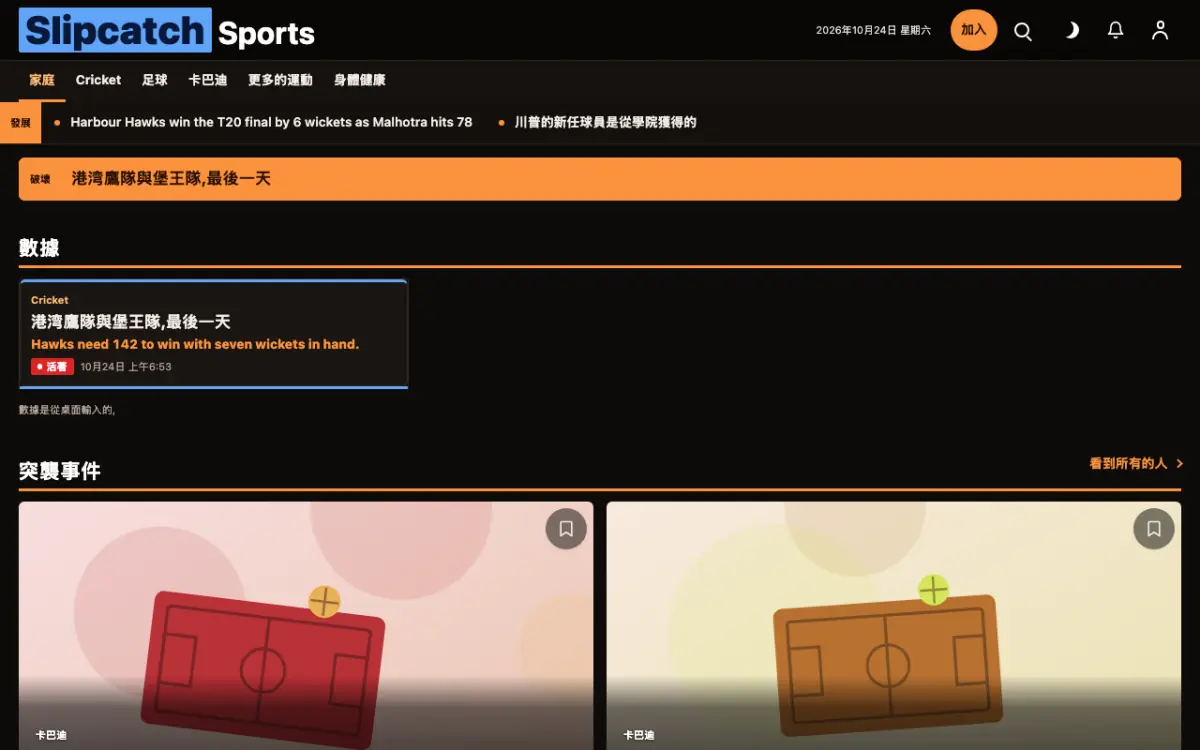1200x750 pixels.
Task: Click the chevron next to 看到所有的人
Action: tap(1180, 464)
